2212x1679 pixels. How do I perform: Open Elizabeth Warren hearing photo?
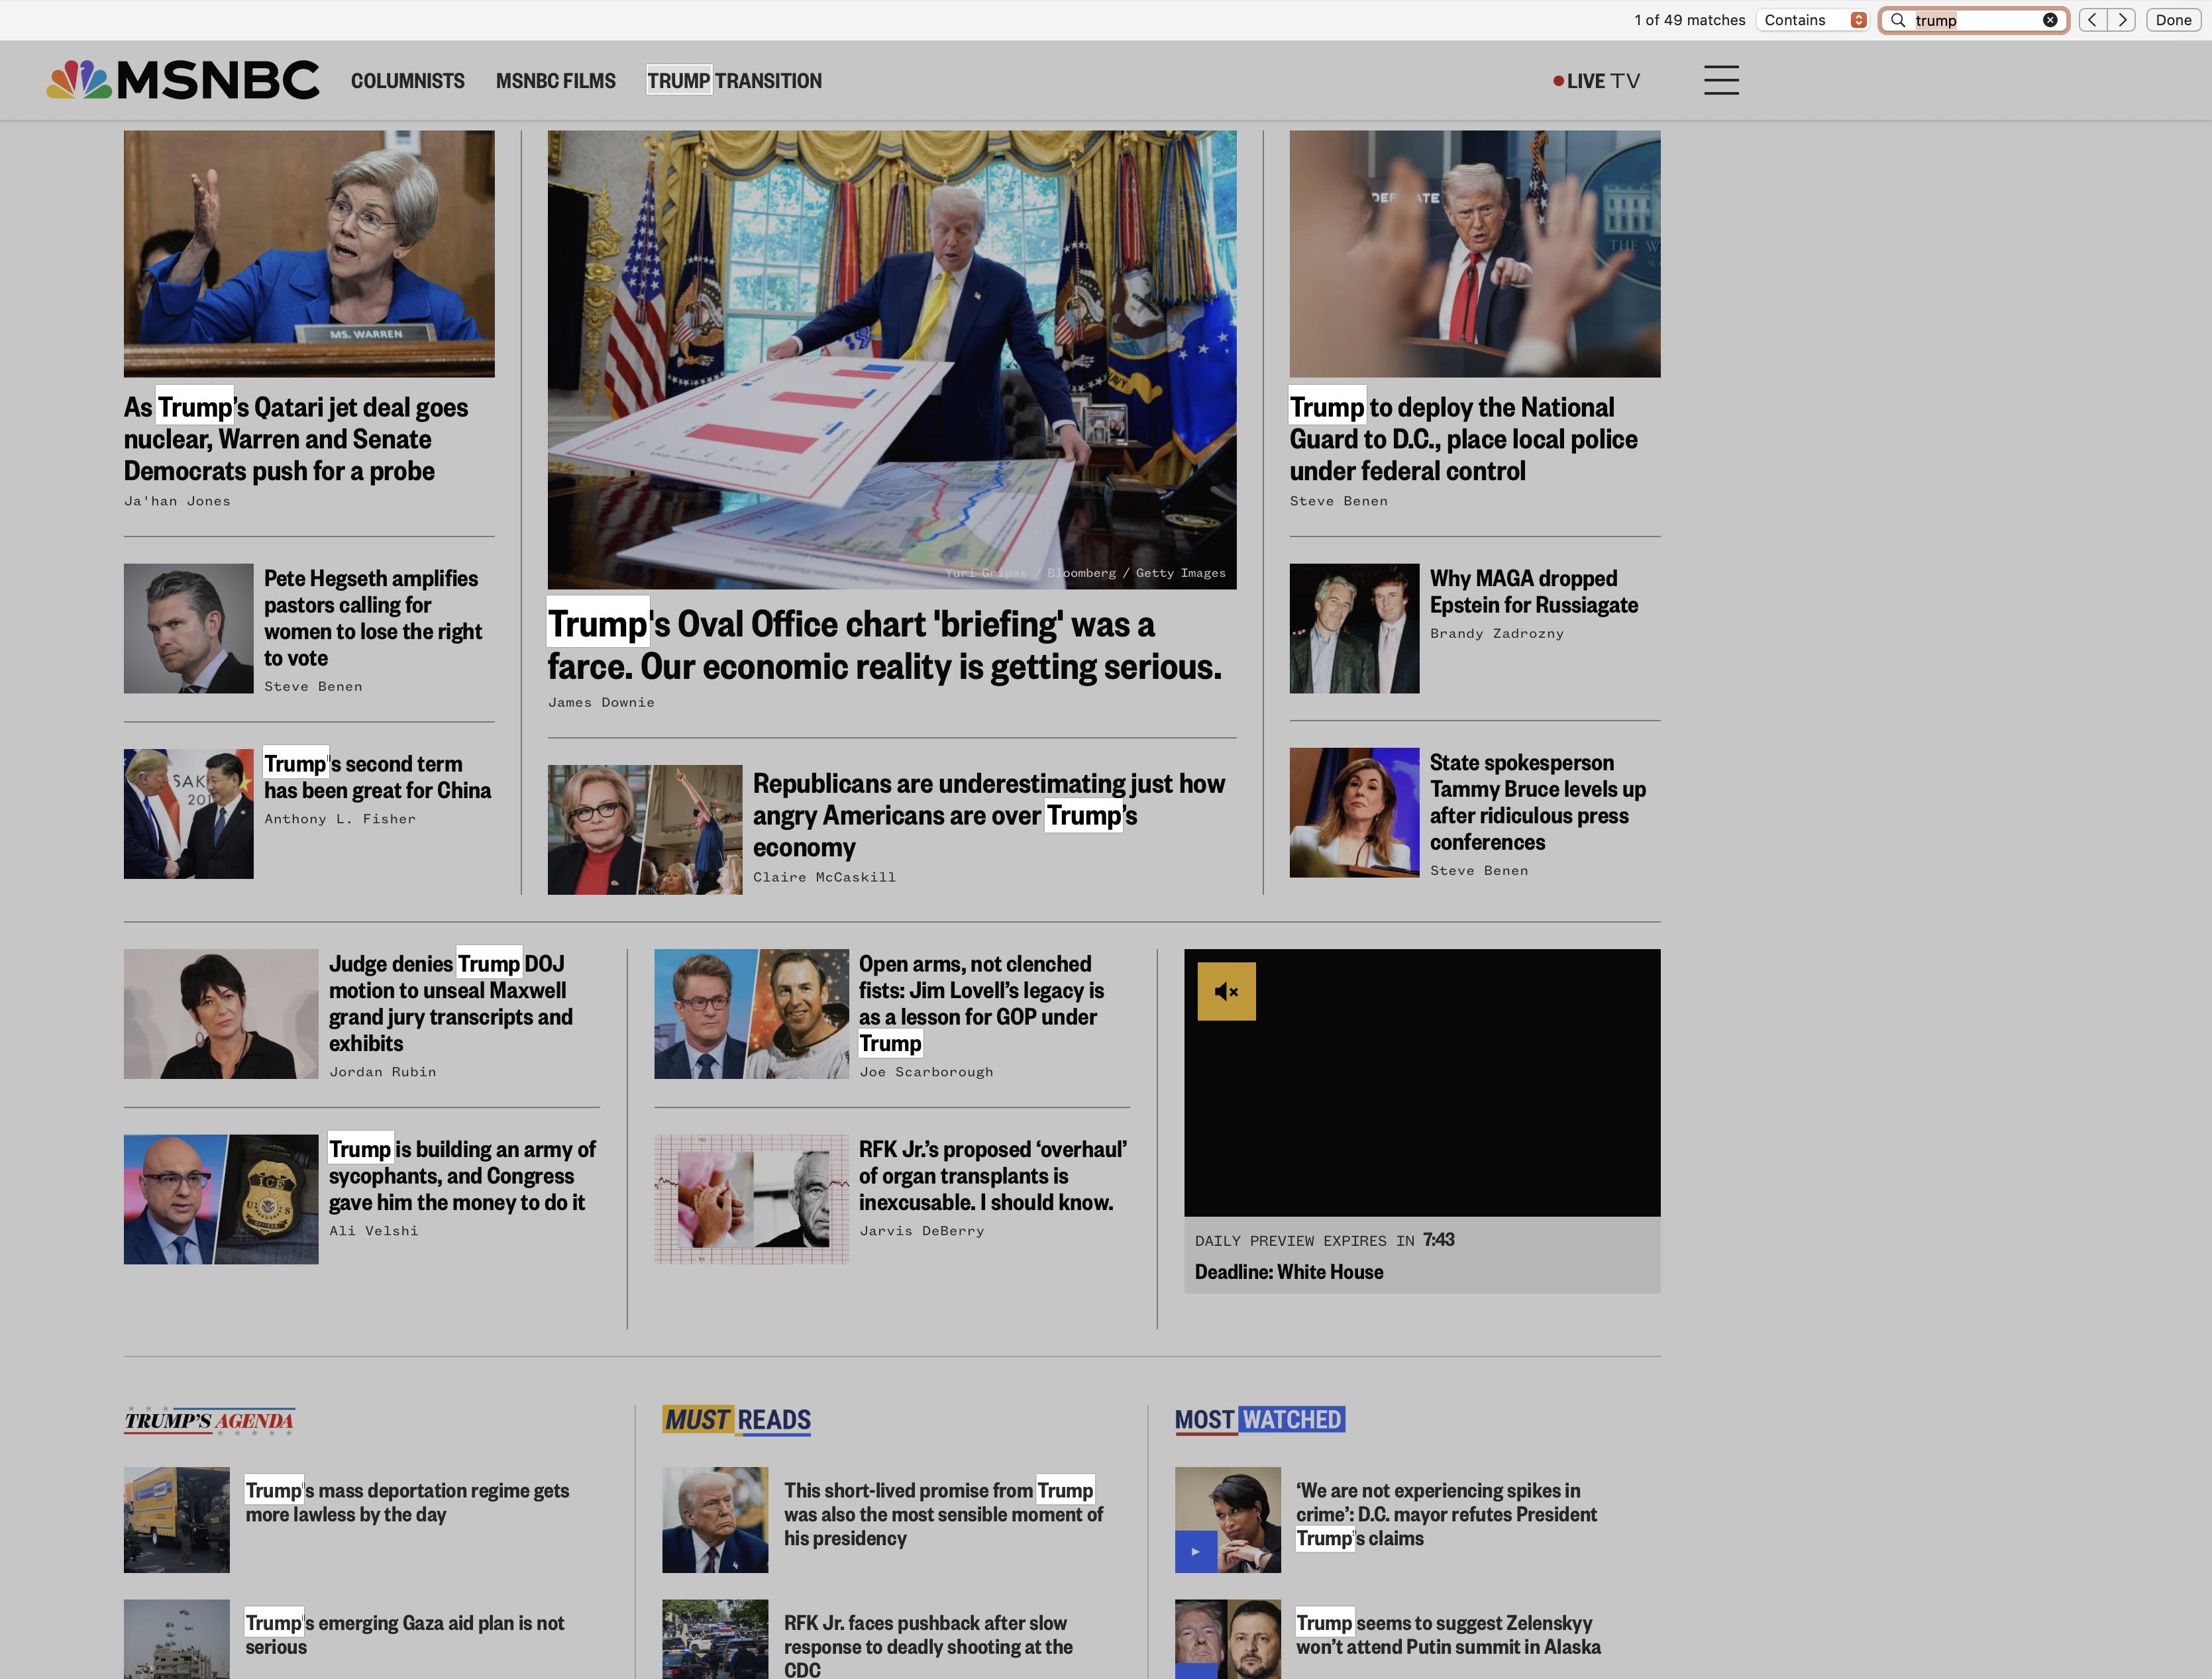309,254
